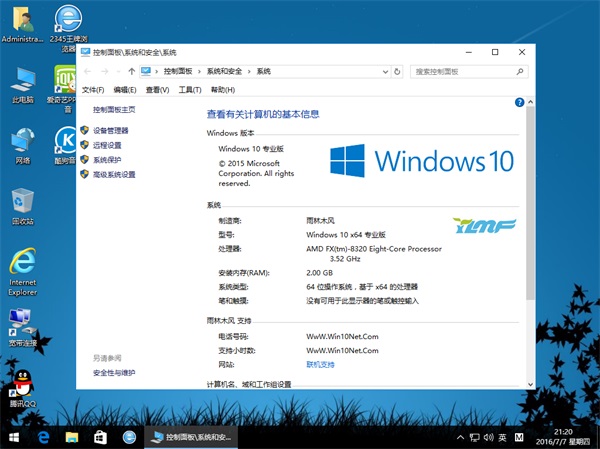
Task: Open the 高级系统设置 link
Action: [x=114, y=175]
